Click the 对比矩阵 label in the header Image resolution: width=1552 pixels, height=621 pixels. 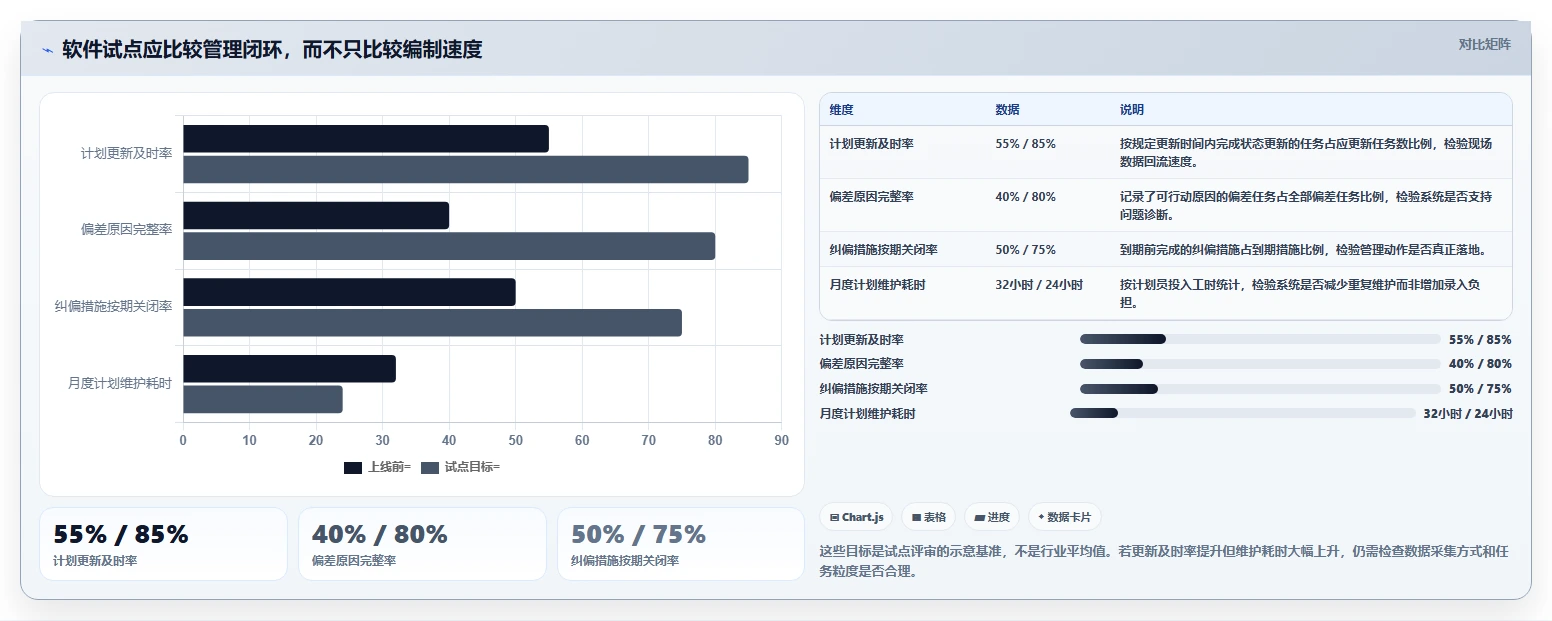pos(1484,44)
